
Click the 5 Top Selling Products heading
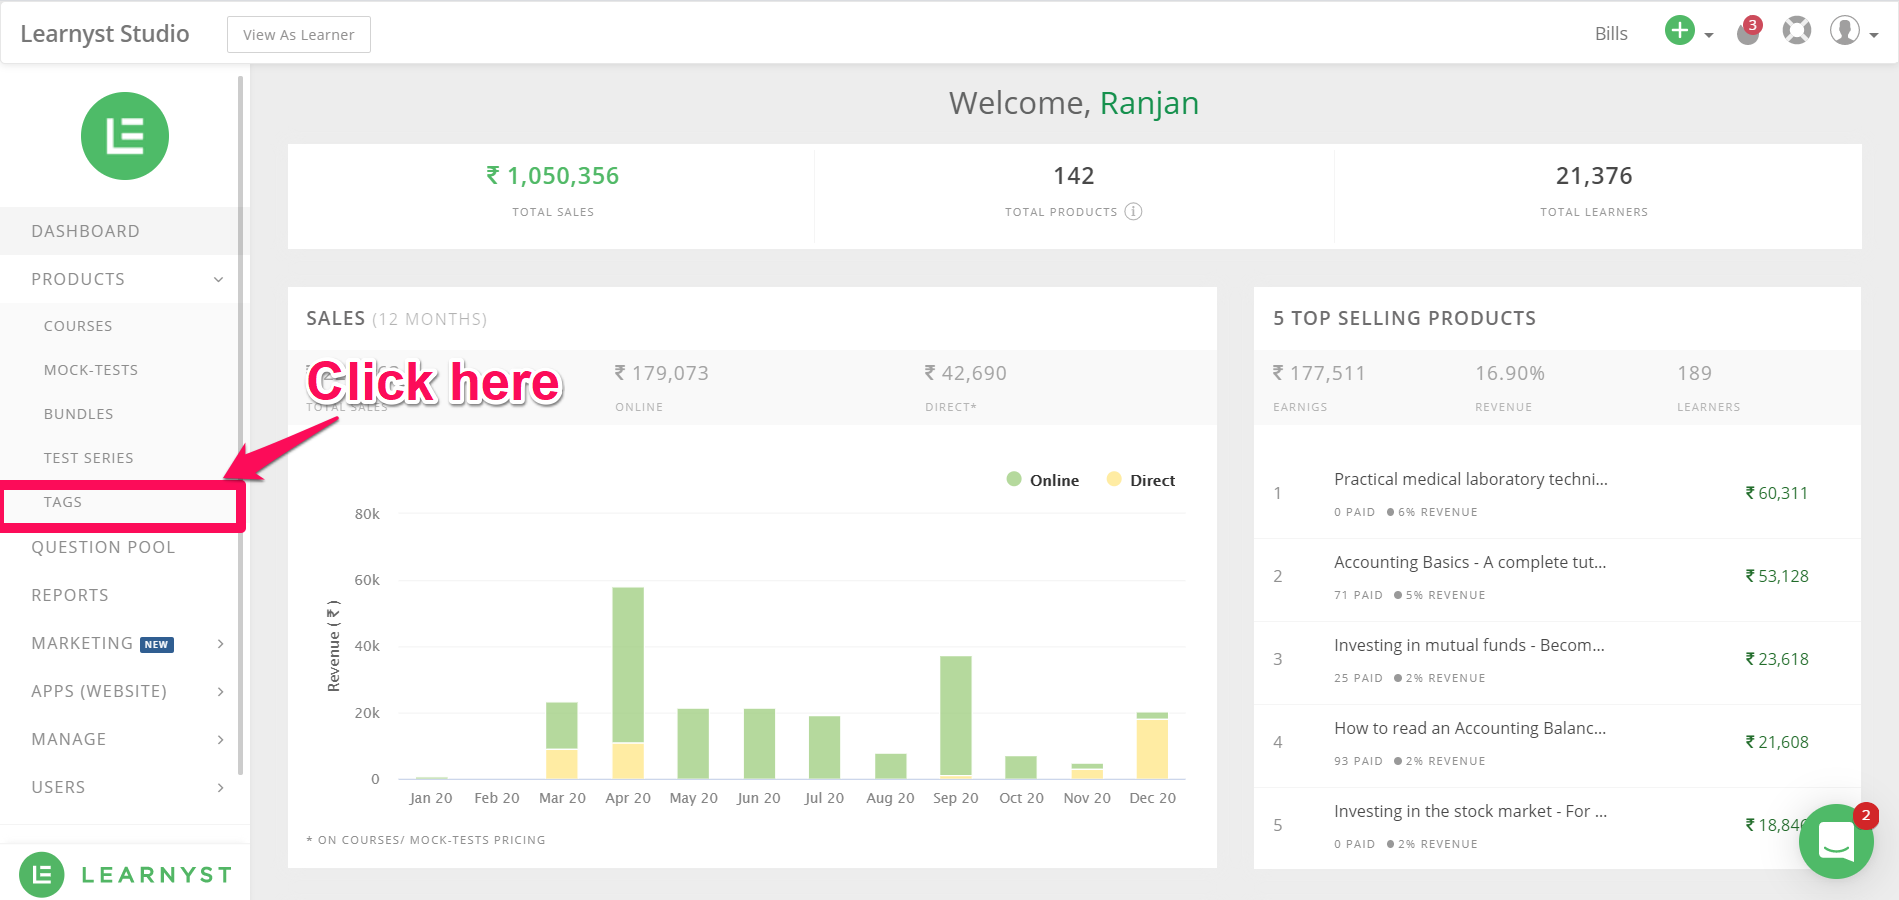pos(1404,318)
